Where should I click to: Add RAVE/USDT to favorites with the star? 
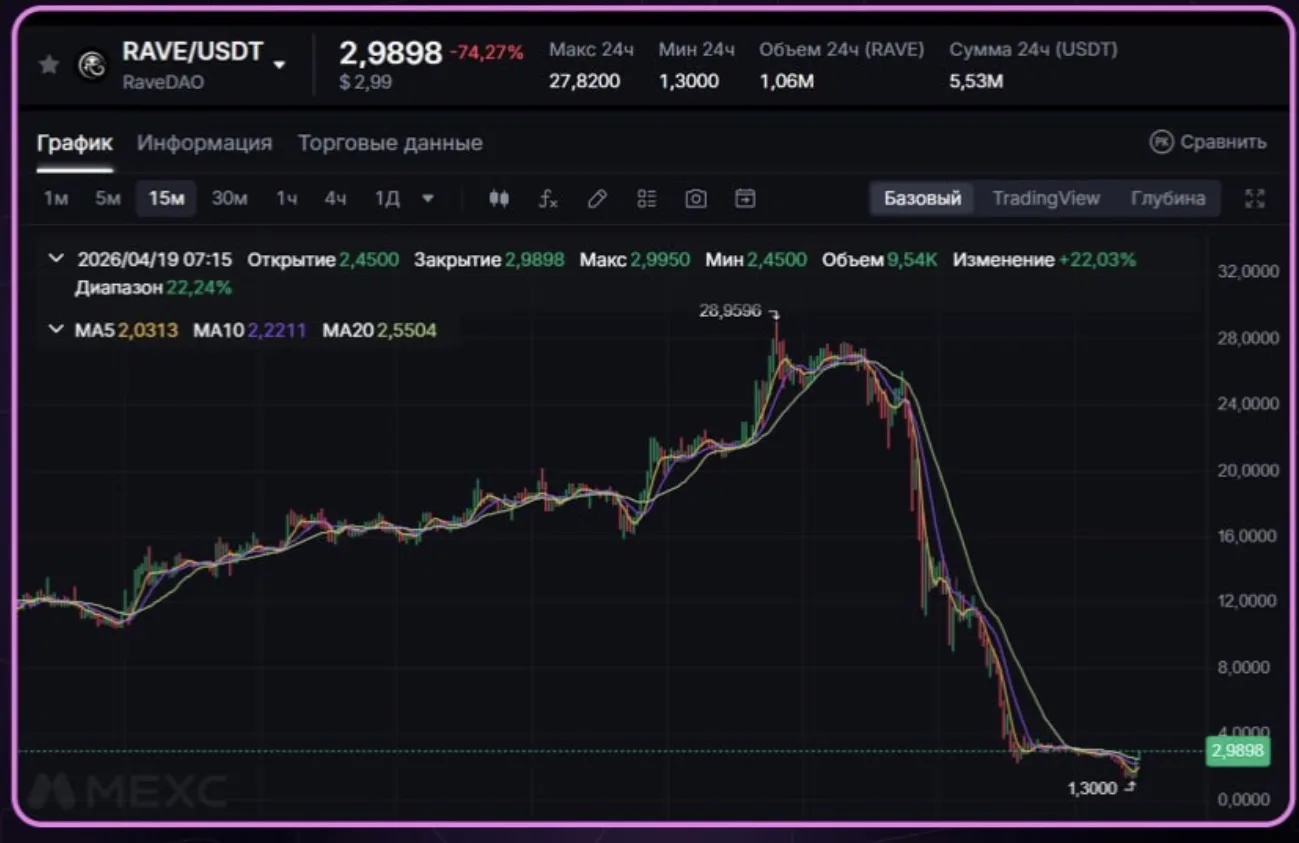pyautogui.click(x=49, y=65)
